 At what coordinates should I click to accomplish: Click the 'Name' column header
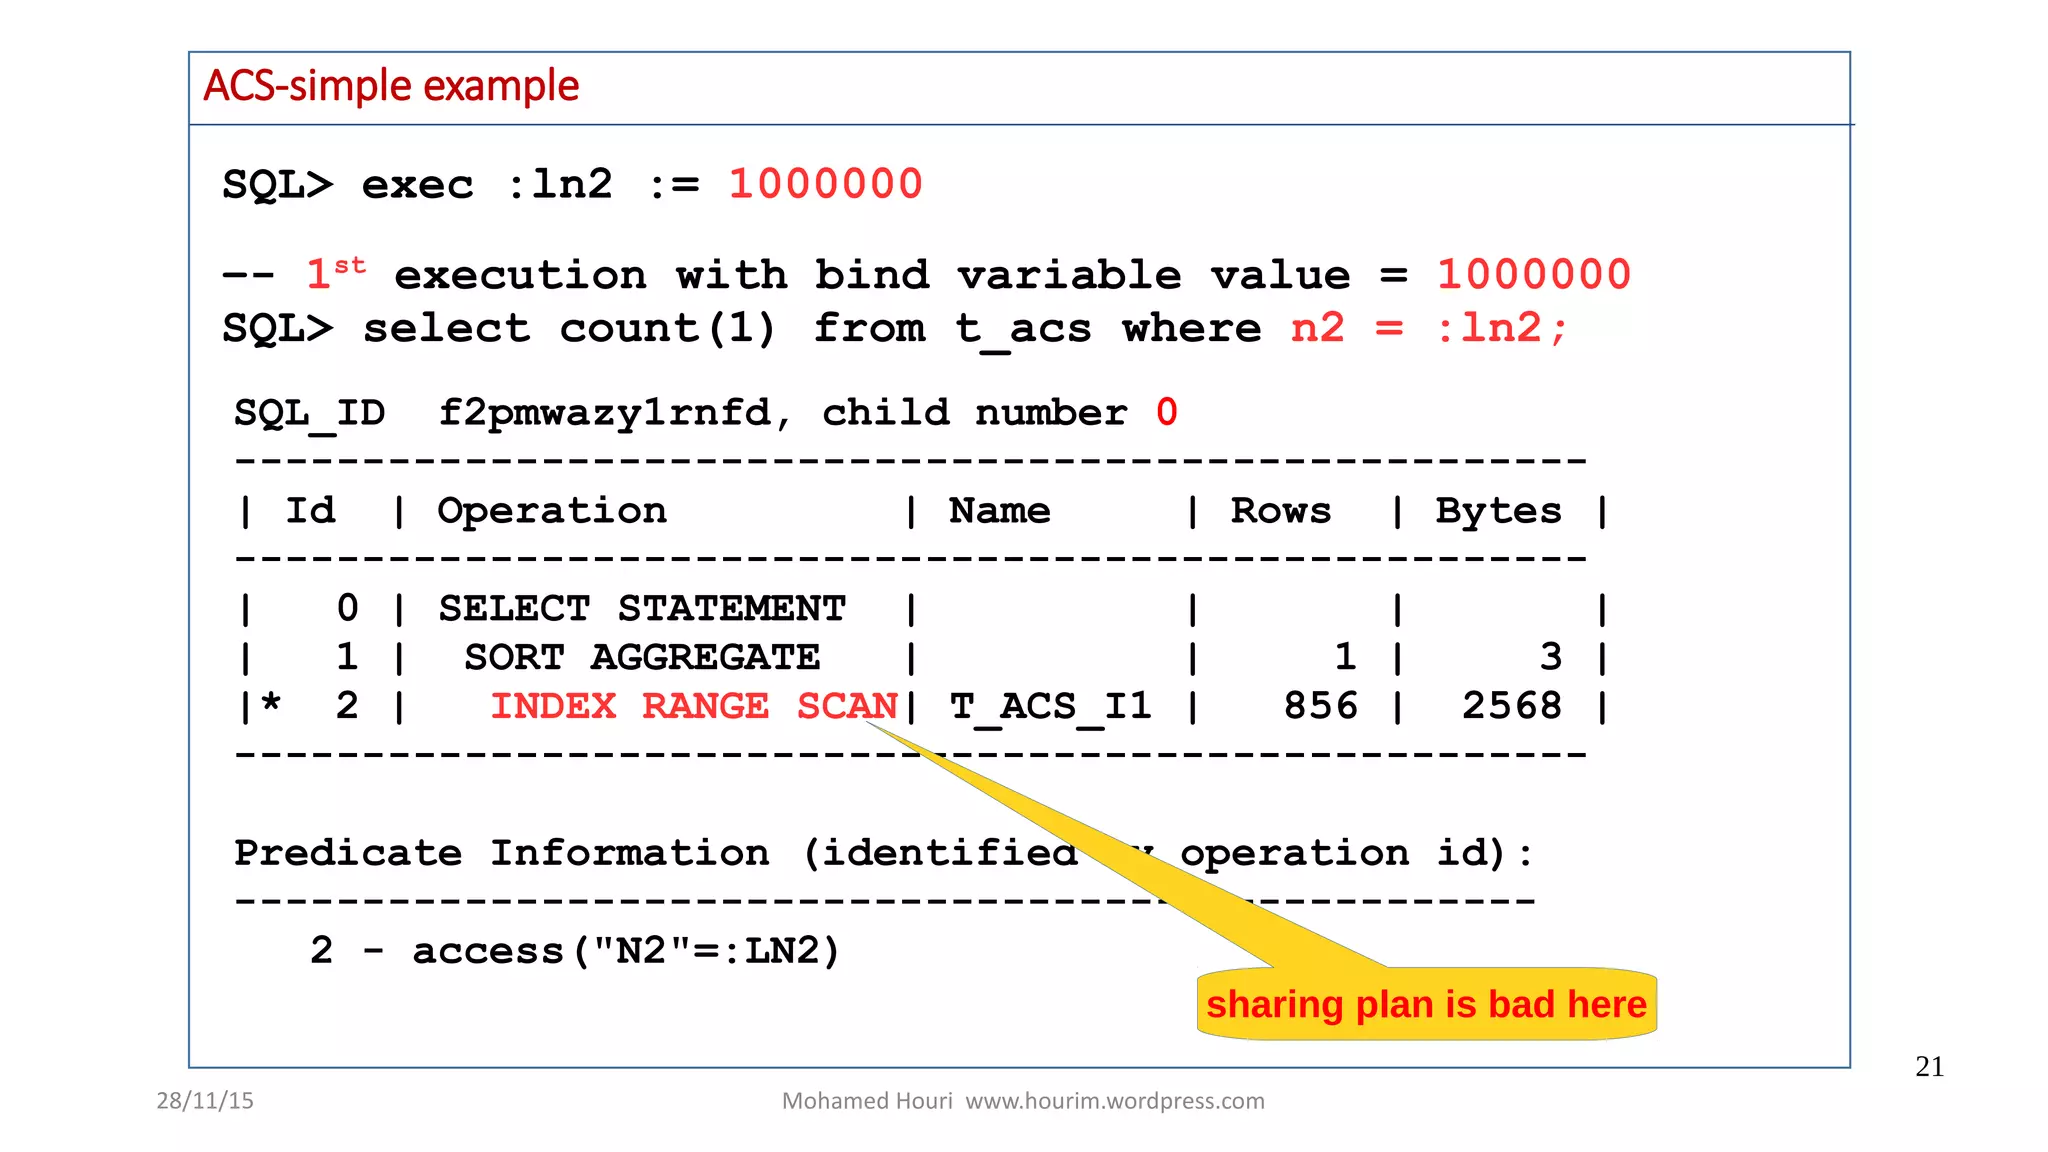click(1000, 511)
